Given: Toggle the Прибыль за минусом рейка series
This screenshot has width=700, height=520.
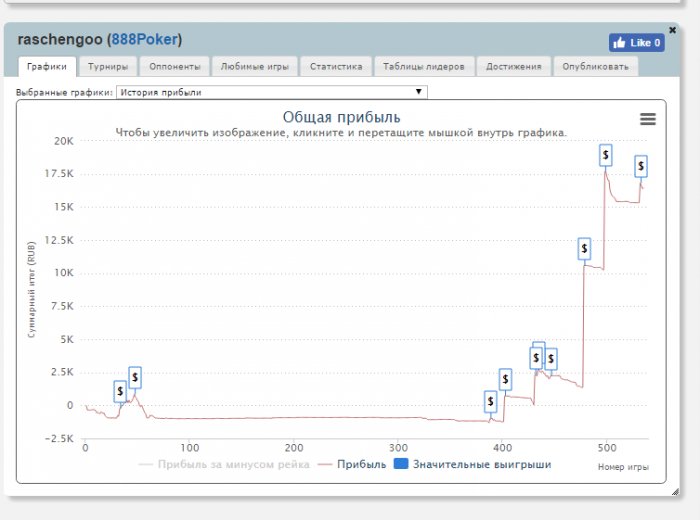Looking at the screenshot, I should [x=224, y=464].
